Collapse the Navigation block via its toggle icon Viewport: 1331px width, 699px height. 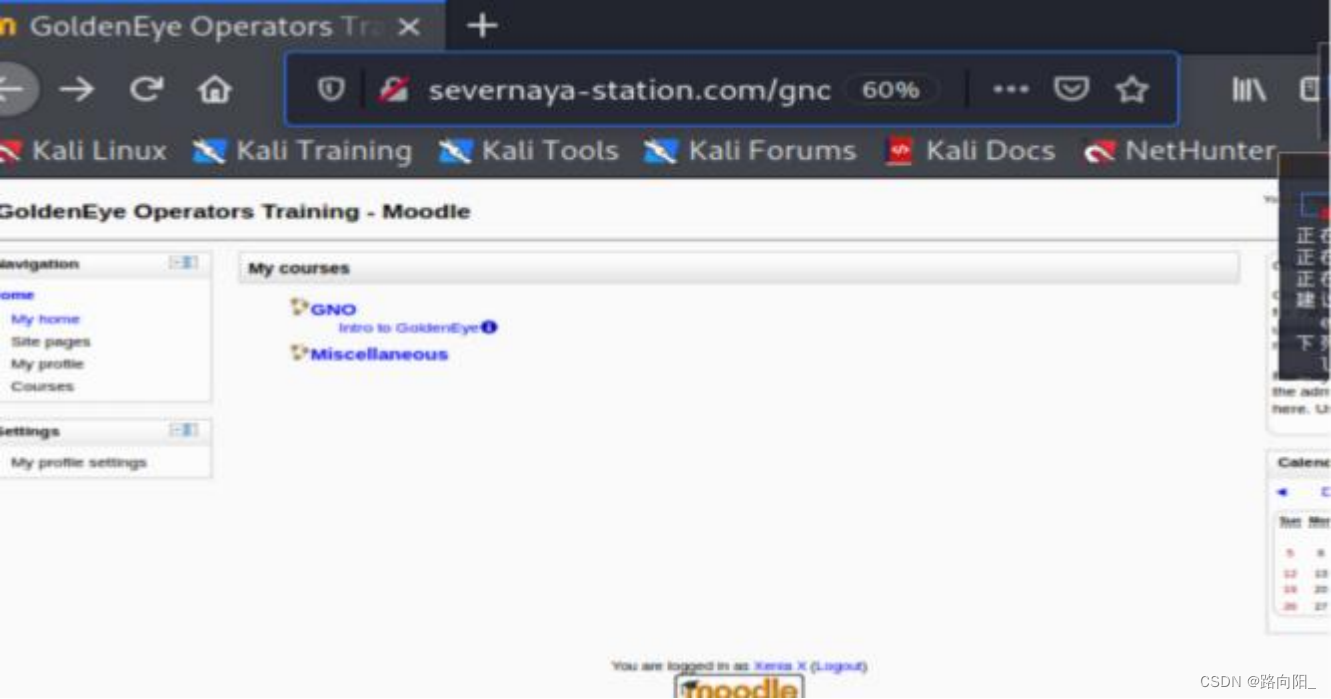183,263
